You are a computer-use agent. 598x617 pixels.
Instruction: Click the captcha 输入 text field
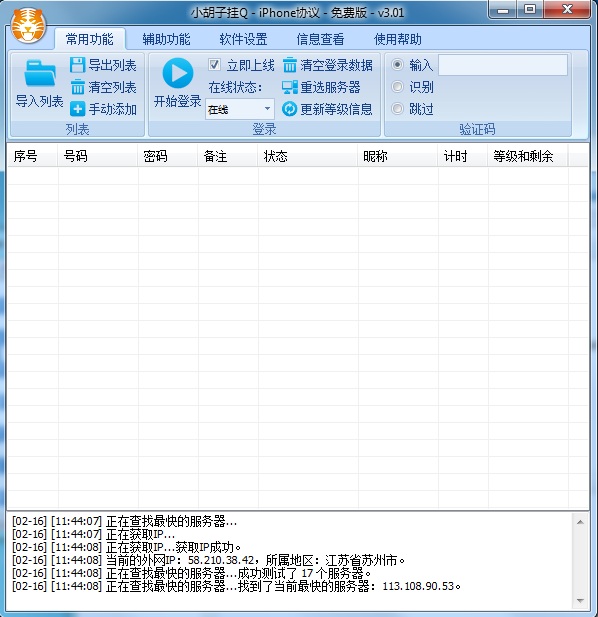503,65
